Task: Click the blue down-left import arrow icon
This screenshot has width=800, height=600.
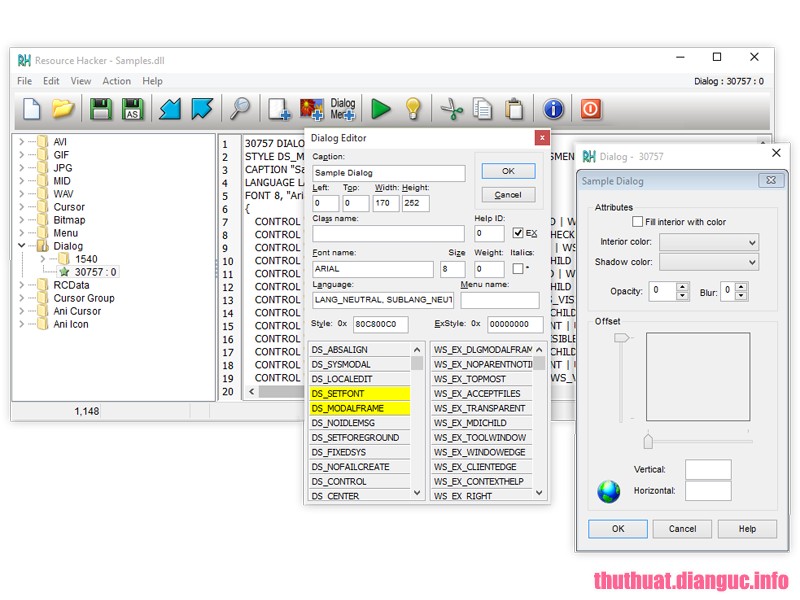Action: coord(170,109)
